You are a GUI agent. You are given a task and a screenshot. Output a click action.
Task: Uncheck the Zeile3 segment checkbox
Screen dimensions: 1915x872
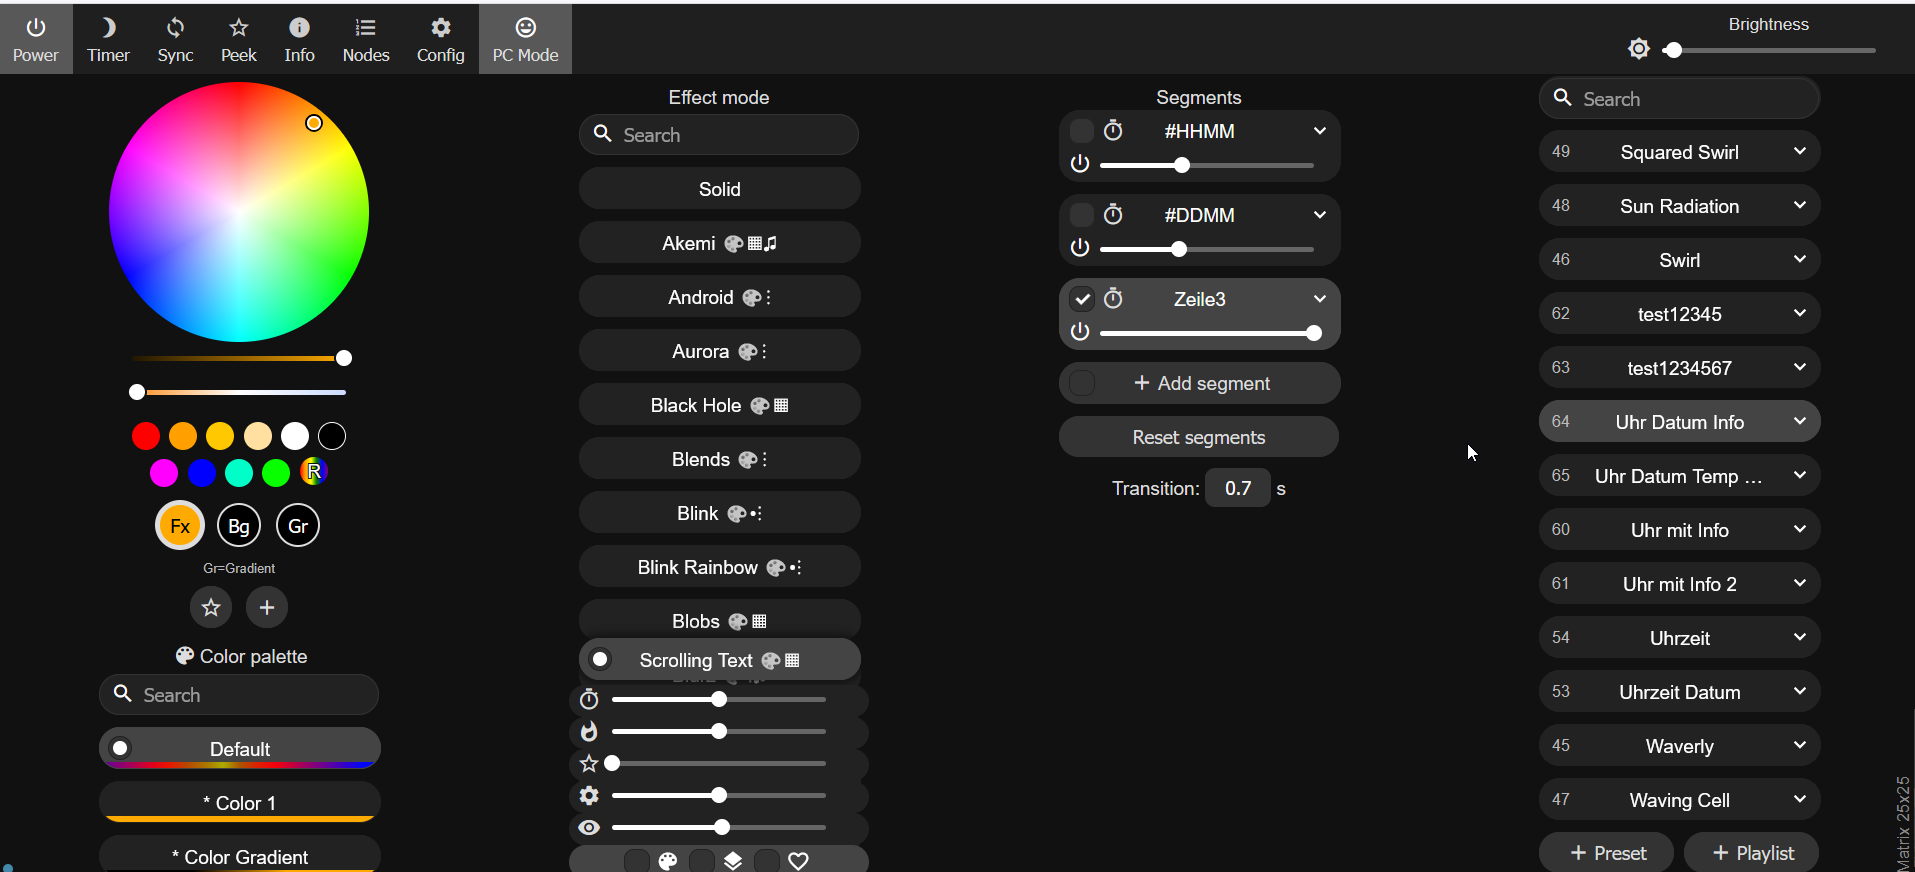(1082, 299)
